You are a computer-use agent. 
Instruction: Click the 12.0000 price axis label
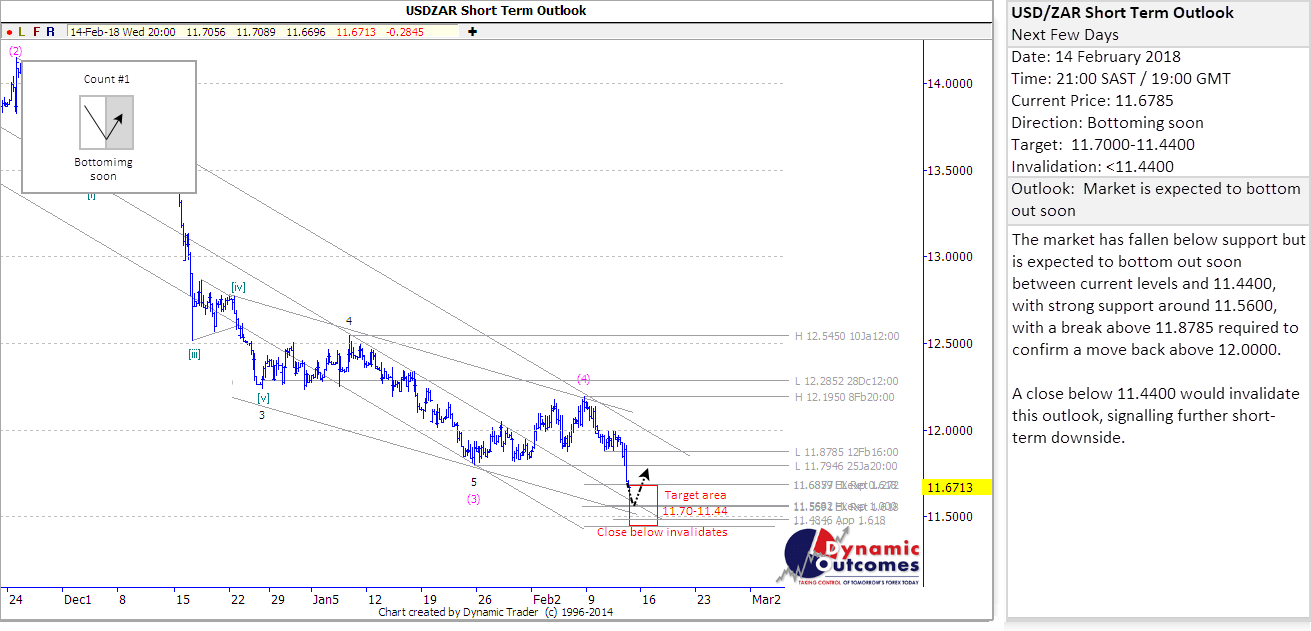(x=951, y=431)
